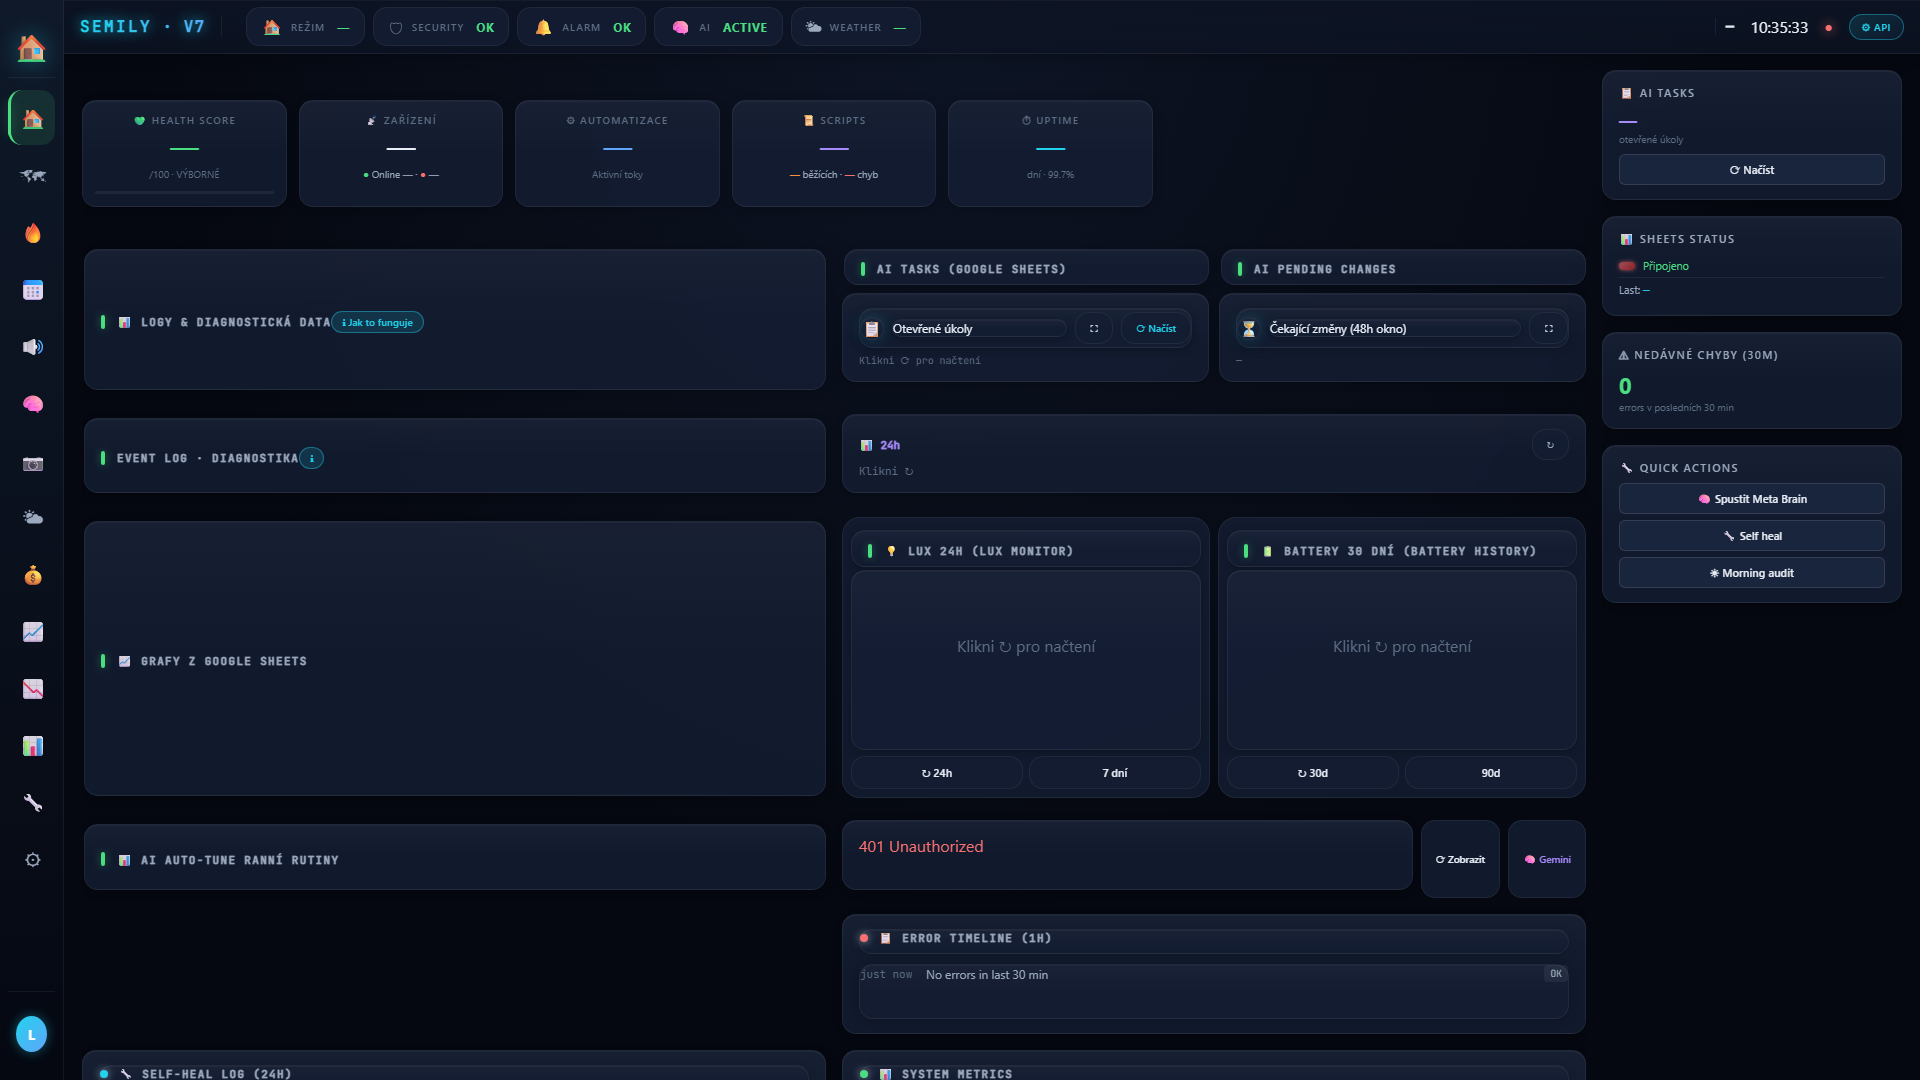
Task: Click the 'System Metrics' header
Action: tap(1214, 1073)
